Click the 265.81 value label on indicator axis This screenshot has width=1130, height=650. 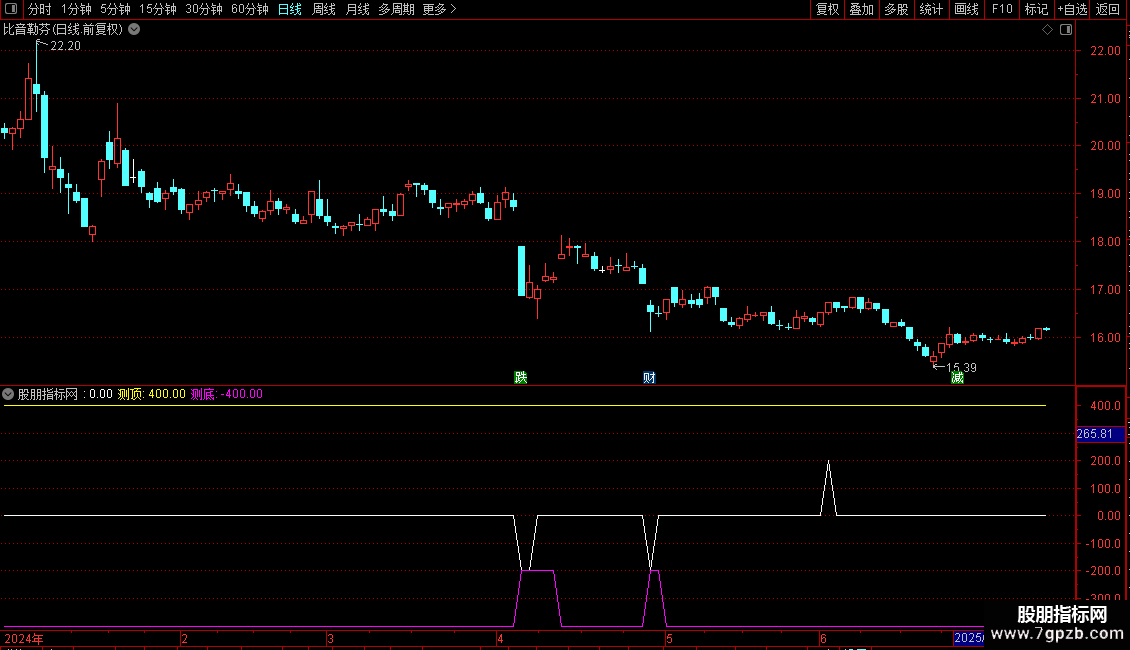1094,434
